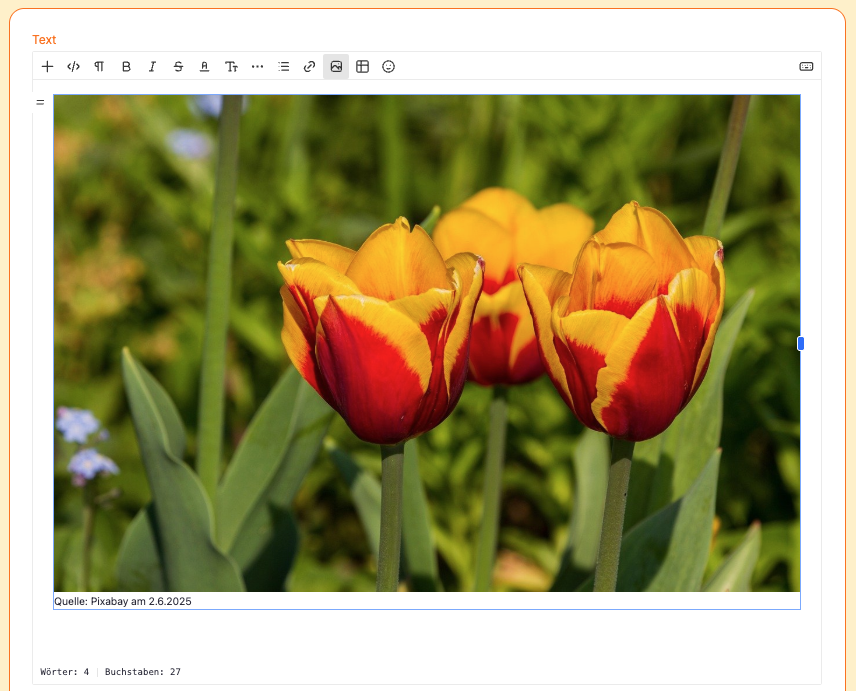
Task: Toggle strikethrough formatting
Action: tap(178, 67)
